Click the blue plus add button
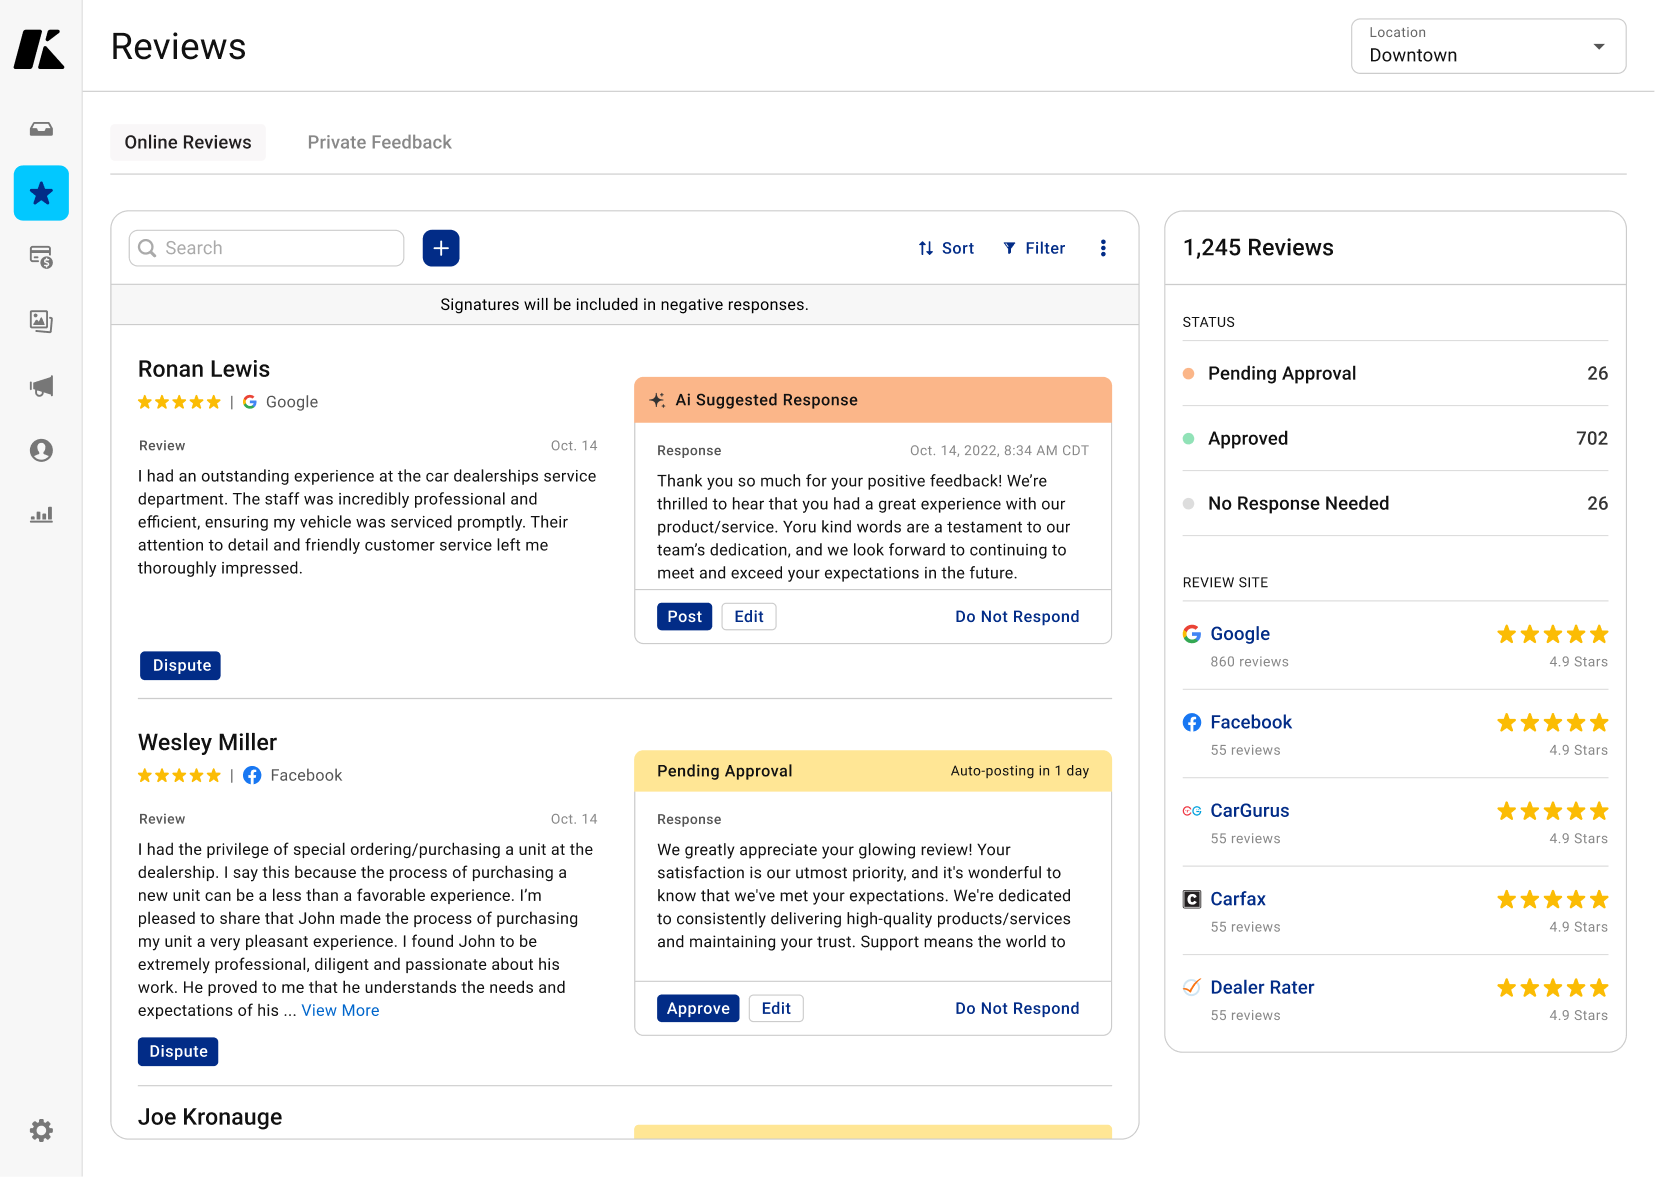 click(441, 248)
